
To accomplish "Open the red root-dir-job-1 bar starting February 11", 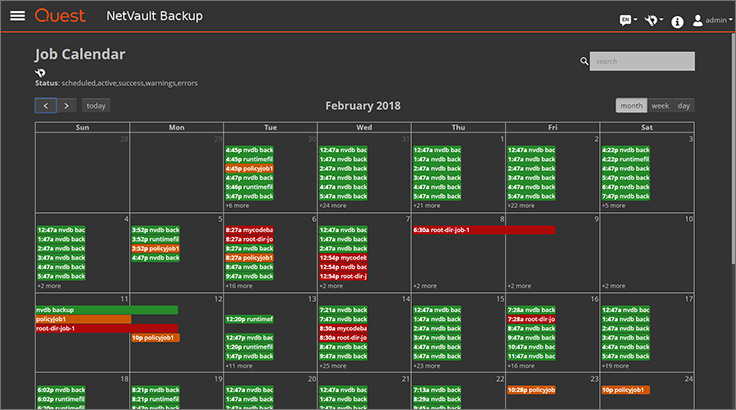I will coord(107,329).
